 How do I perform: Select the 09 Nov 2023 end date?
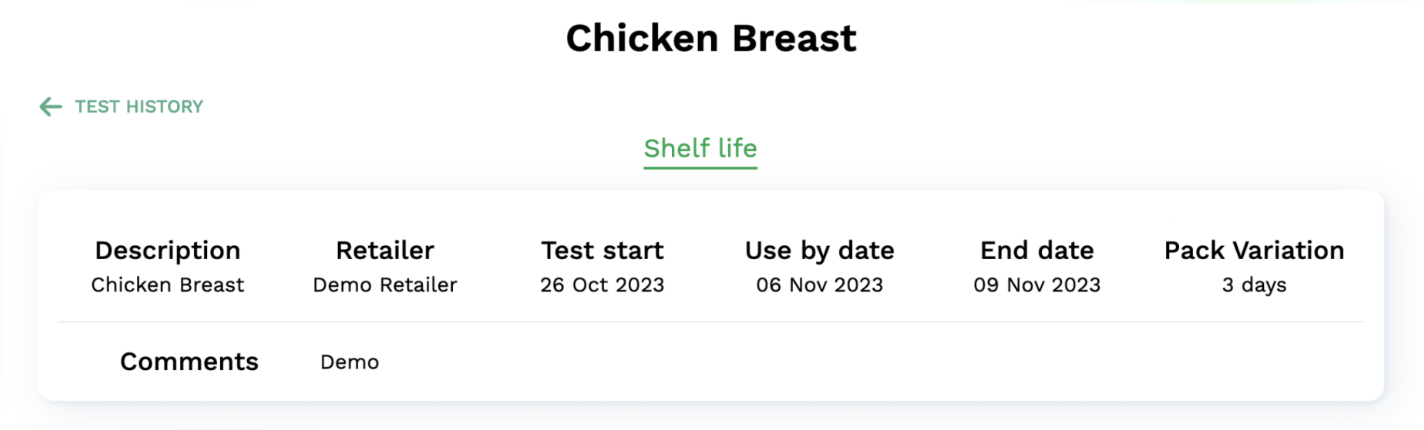1037,285
